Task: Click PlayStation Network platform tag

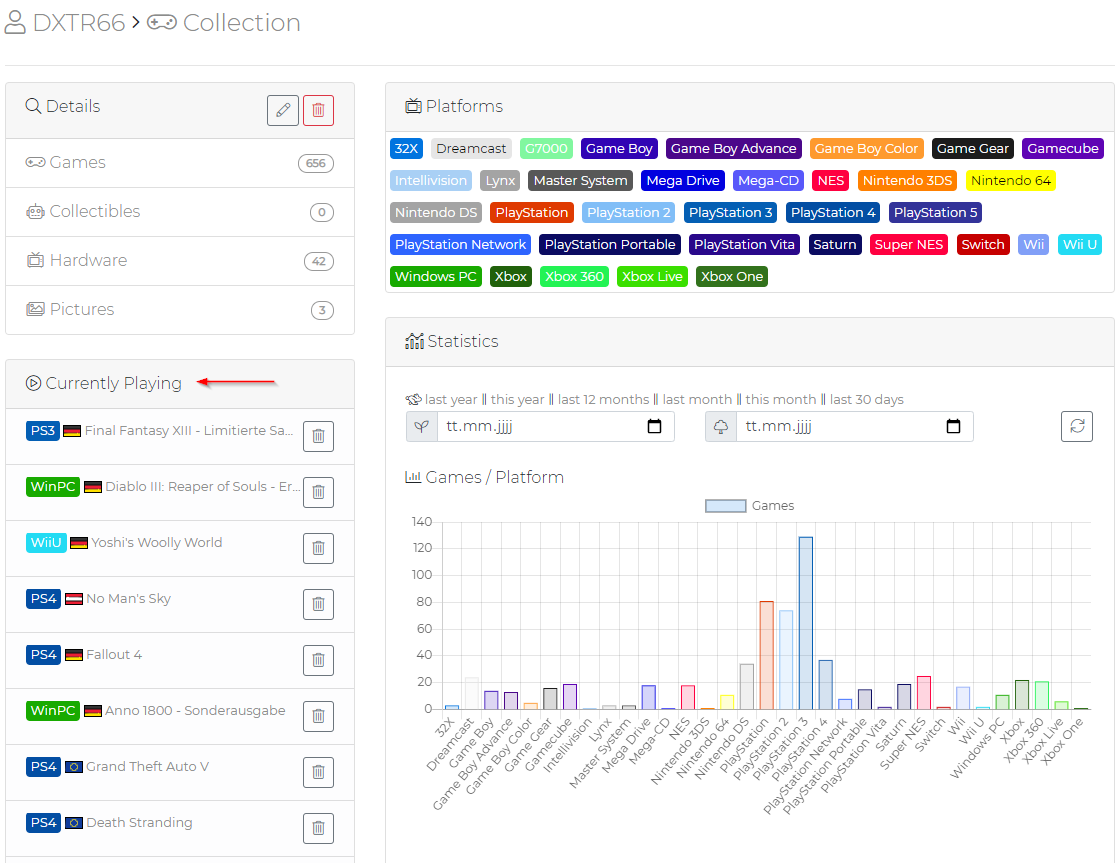Action: pos(461,245)
